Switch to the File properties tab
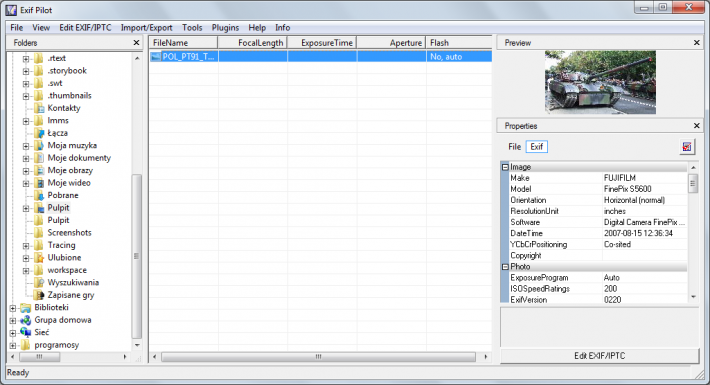The image size is (710, 385). [x=514, y=147]
